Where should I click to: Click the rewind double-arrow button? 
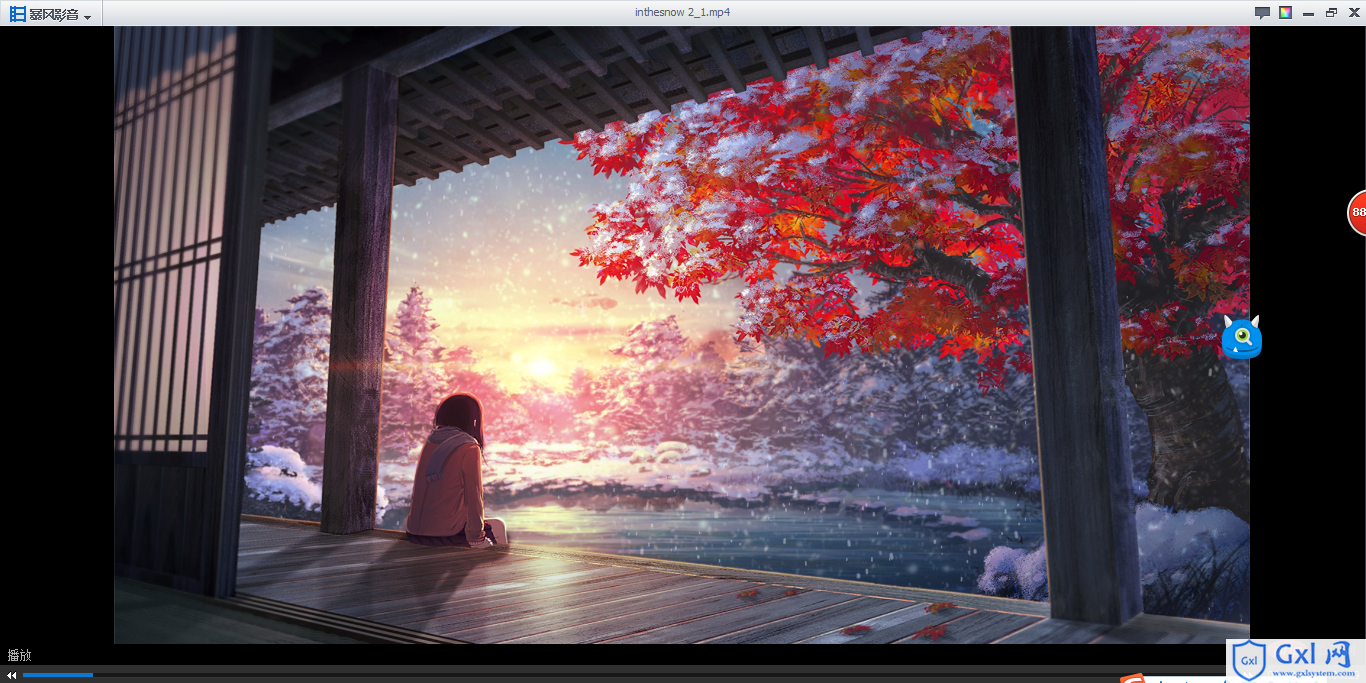12,675
